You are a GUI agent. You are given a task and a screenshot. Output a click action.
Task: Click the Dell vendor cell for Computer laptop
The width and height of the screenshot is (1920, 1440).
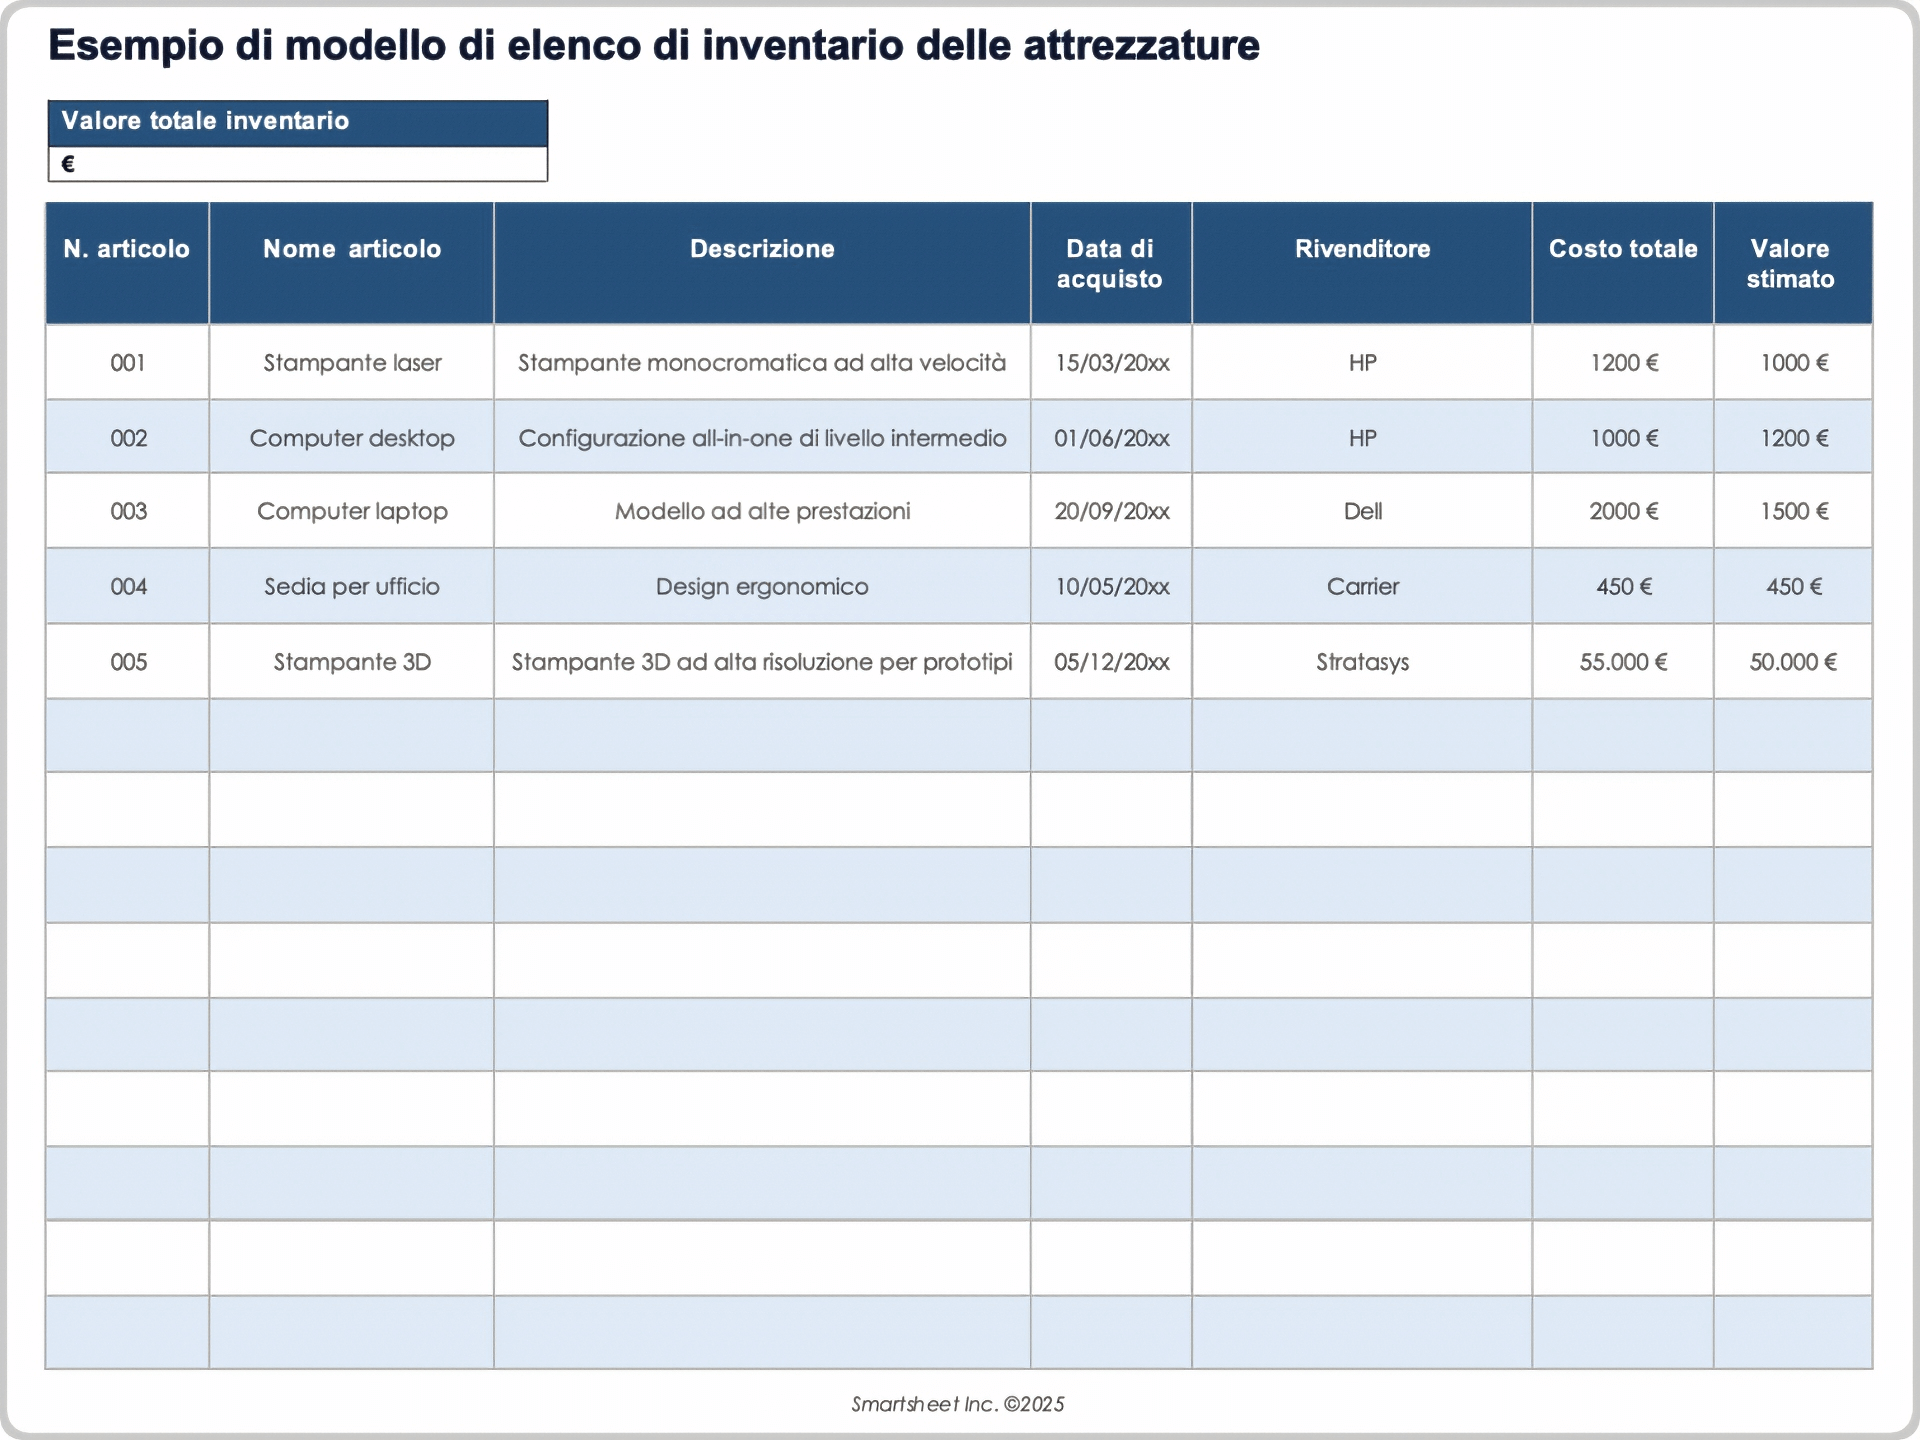[1362, 511]
